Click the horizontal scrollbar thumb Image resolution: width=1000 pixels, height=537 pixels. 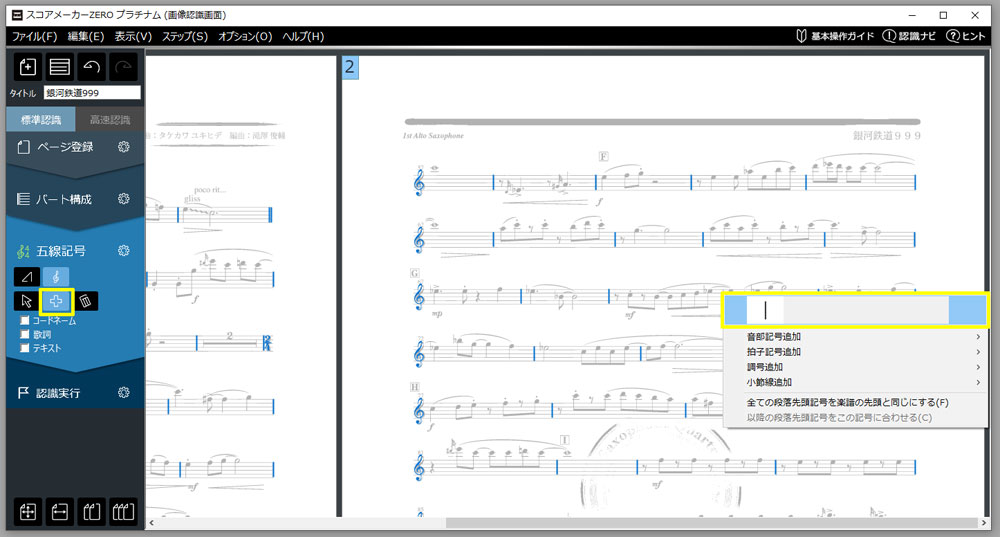pyautogui.click(x=711, y=523)
